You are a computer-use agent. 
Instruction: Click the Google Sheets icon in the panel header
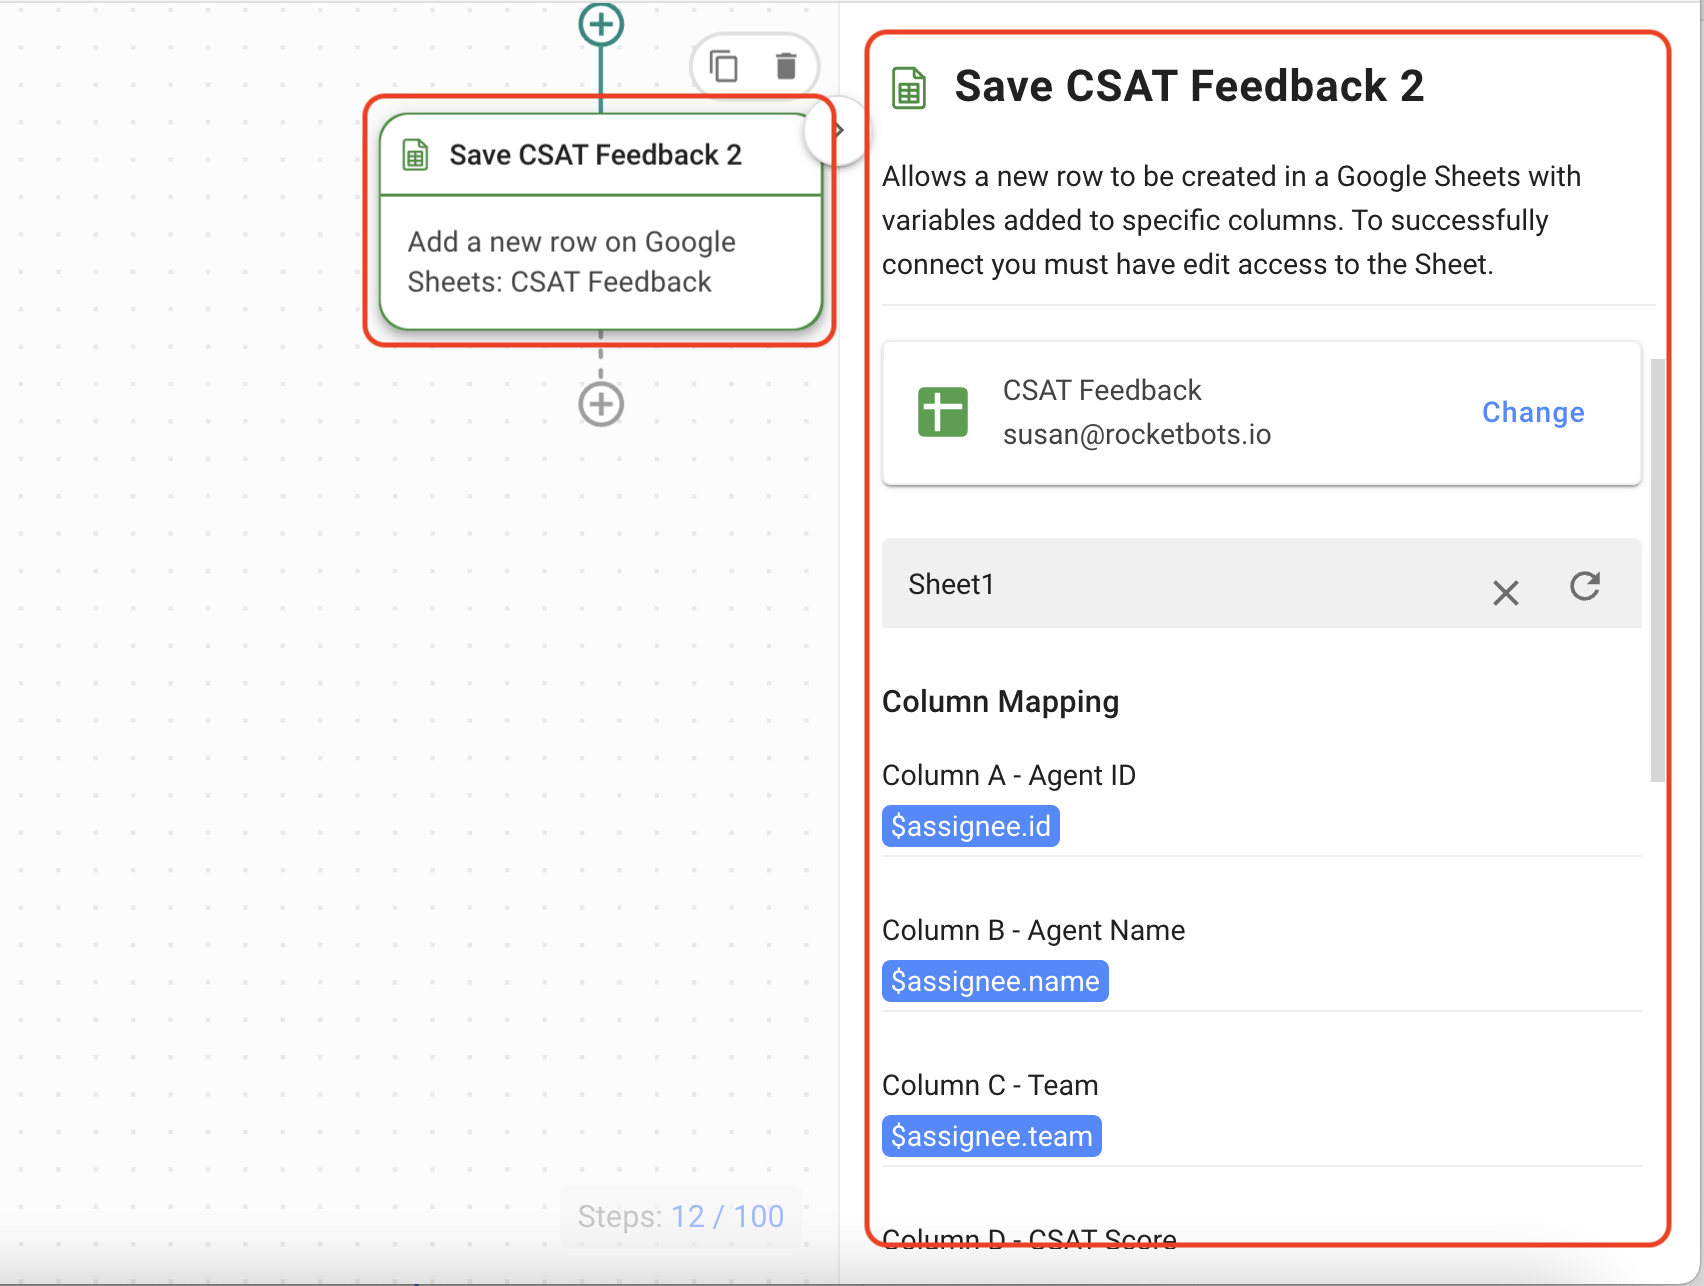(x=909, y=89)
